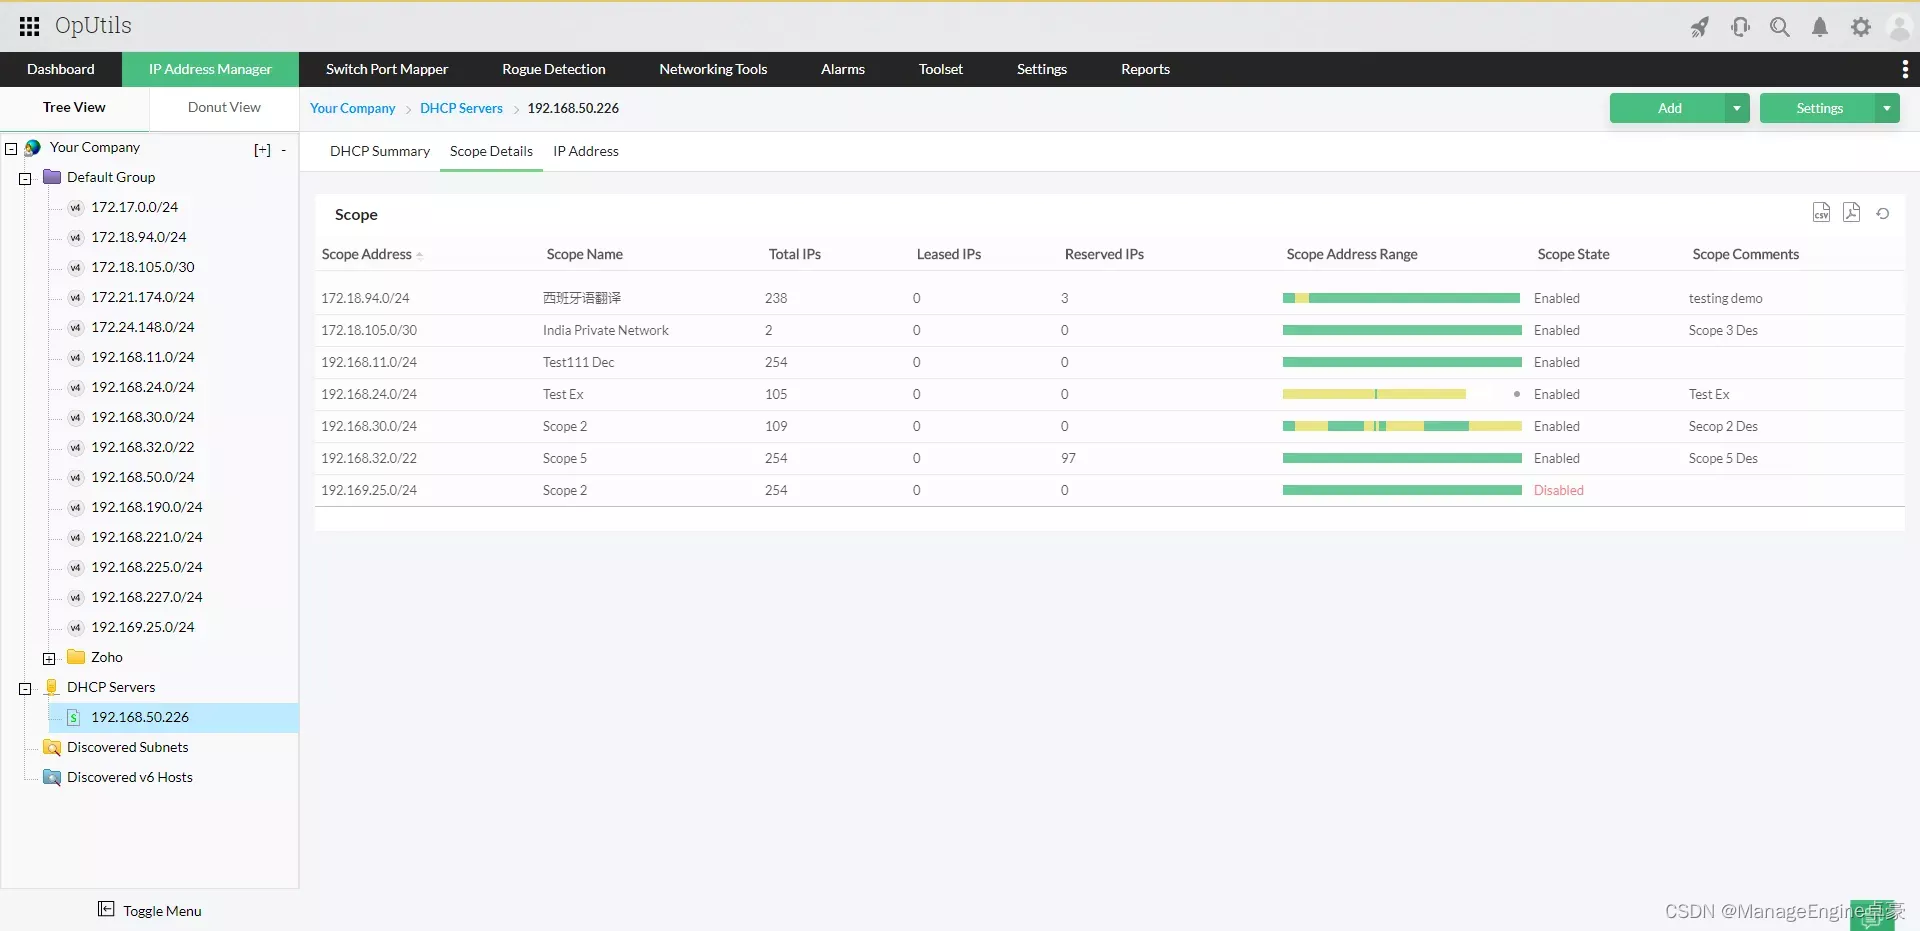This screenshot has height=931, width=1920.
Task: Open the chat widget icon
Action: point(1872,915)
